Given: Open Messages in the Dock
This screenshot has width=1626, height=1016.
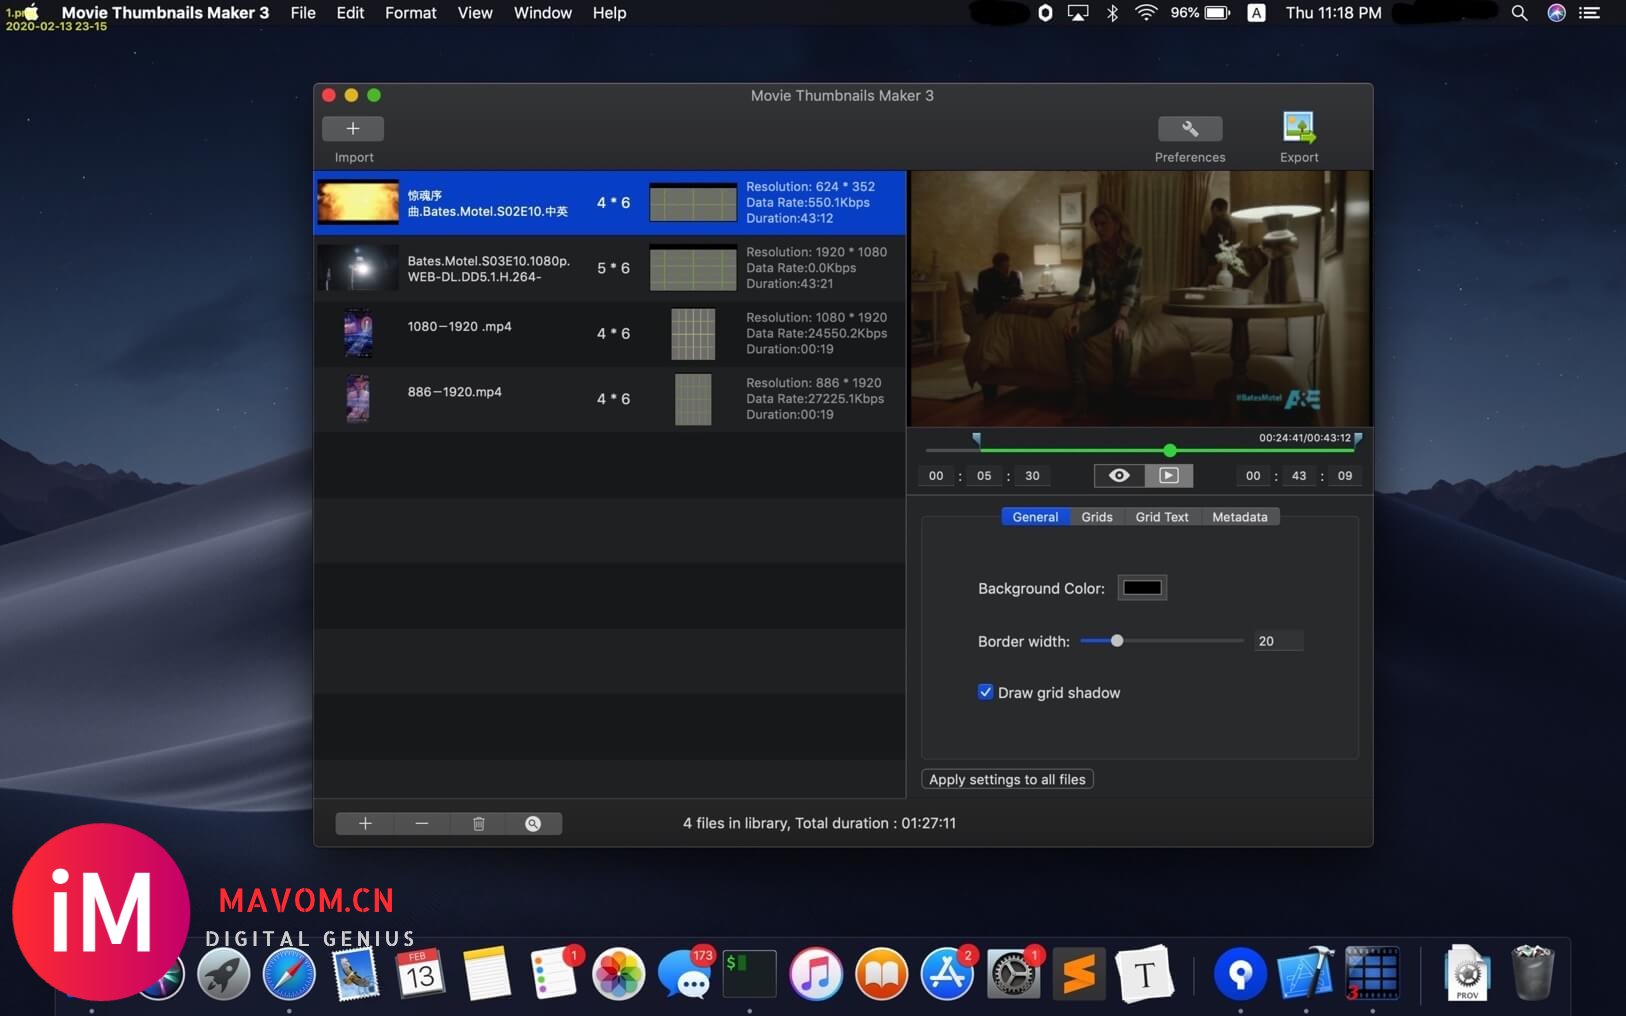Looking at the screenshot, I should [x=685, y=974].
